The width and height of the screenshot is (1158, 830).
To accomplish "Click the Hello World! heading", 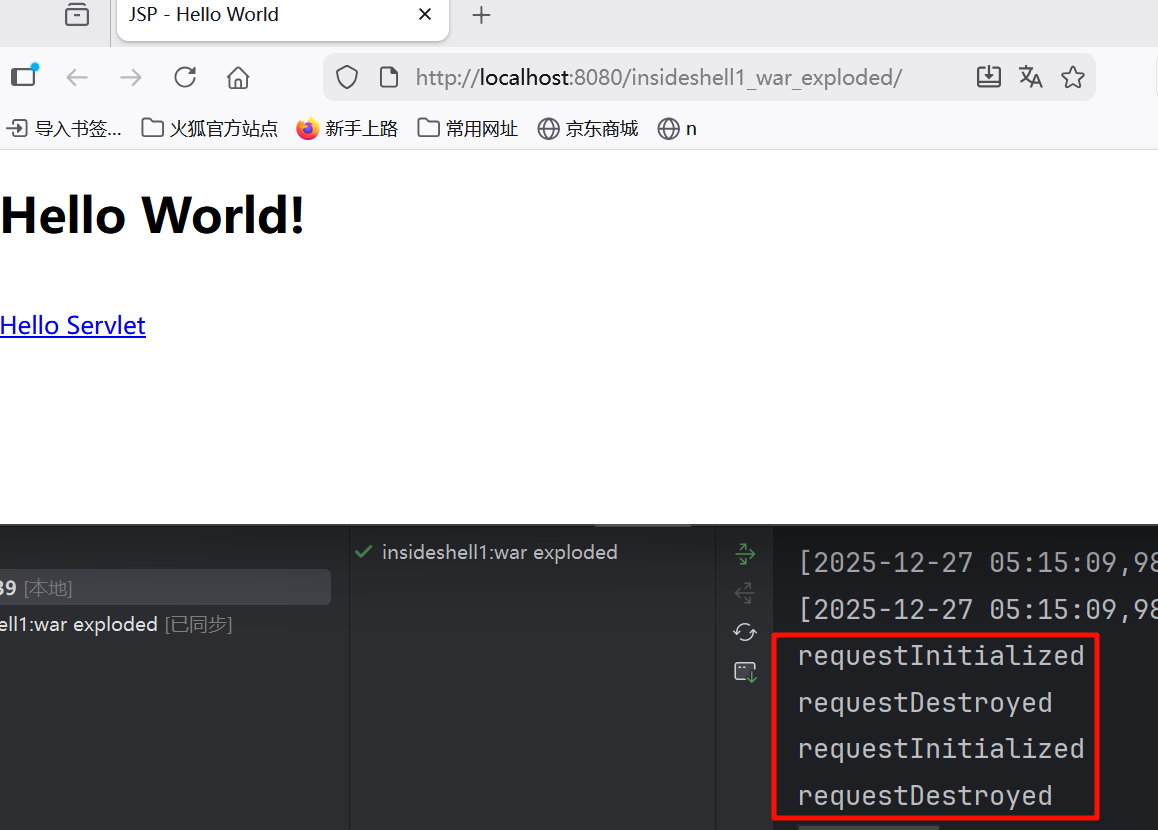I will (x=153, y=215).
